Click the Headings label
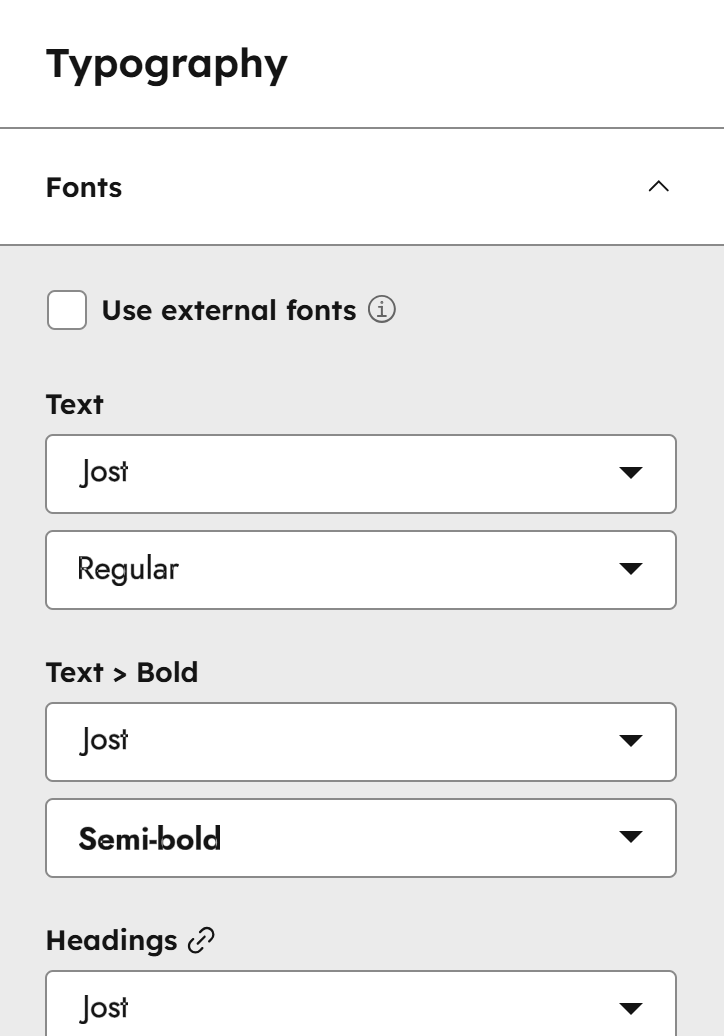The width and height of the screenshot is (724, 1036). click(x=112, y=940)
